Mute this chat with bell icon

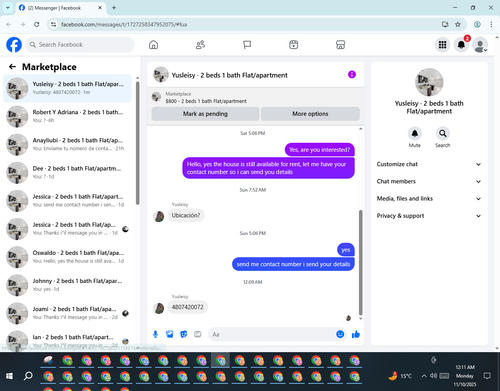415,134
